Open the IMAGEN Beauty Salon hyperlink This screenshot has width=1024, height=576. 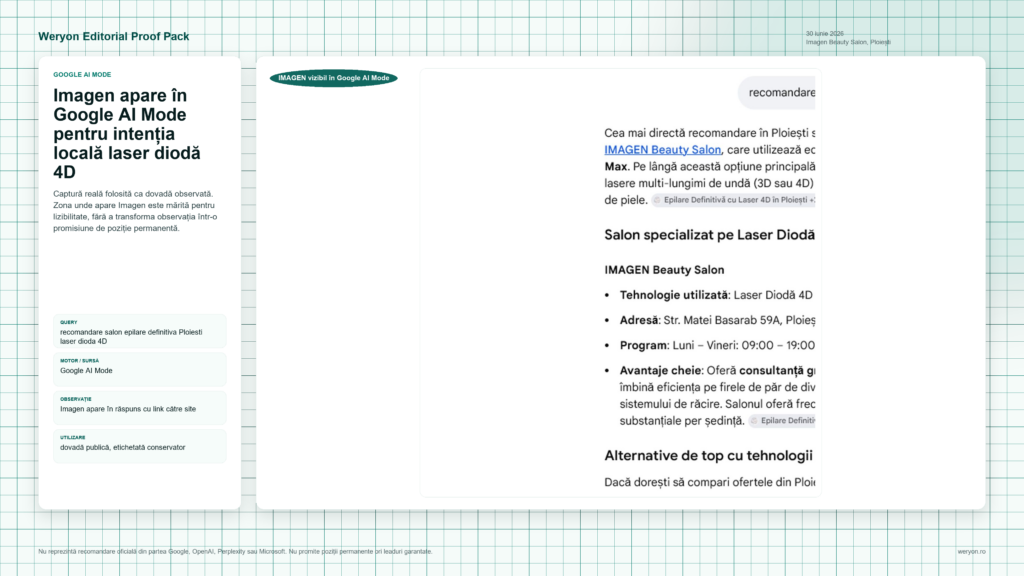[662, 150]
